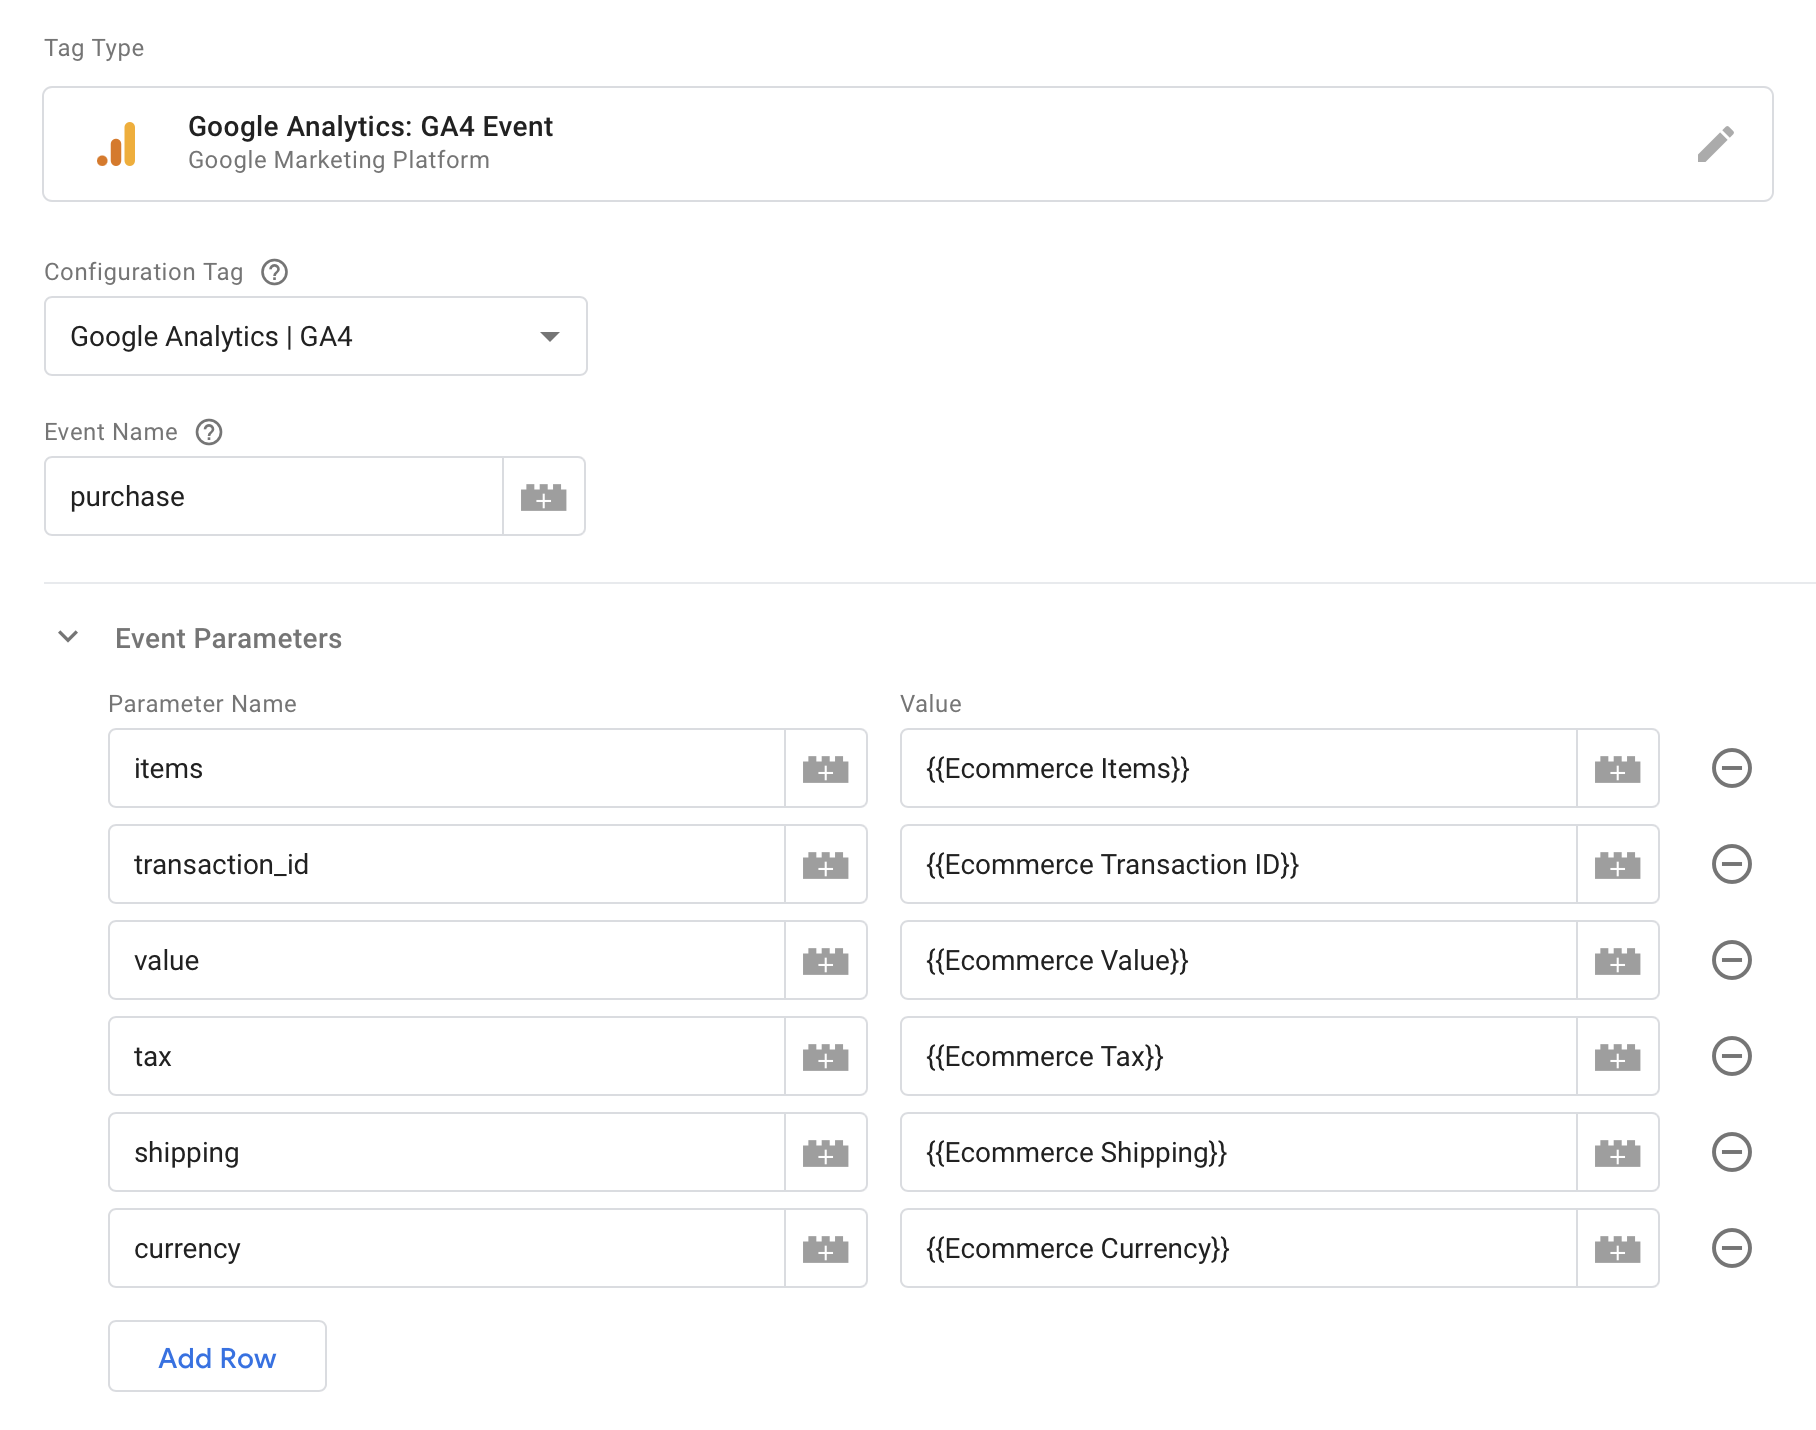
Task: Insert variable for the Event Name field
Action: click(544, 497)
